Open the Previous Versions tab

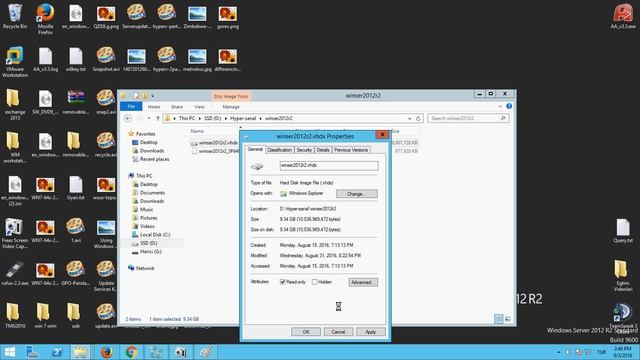[x=351, y=150]
